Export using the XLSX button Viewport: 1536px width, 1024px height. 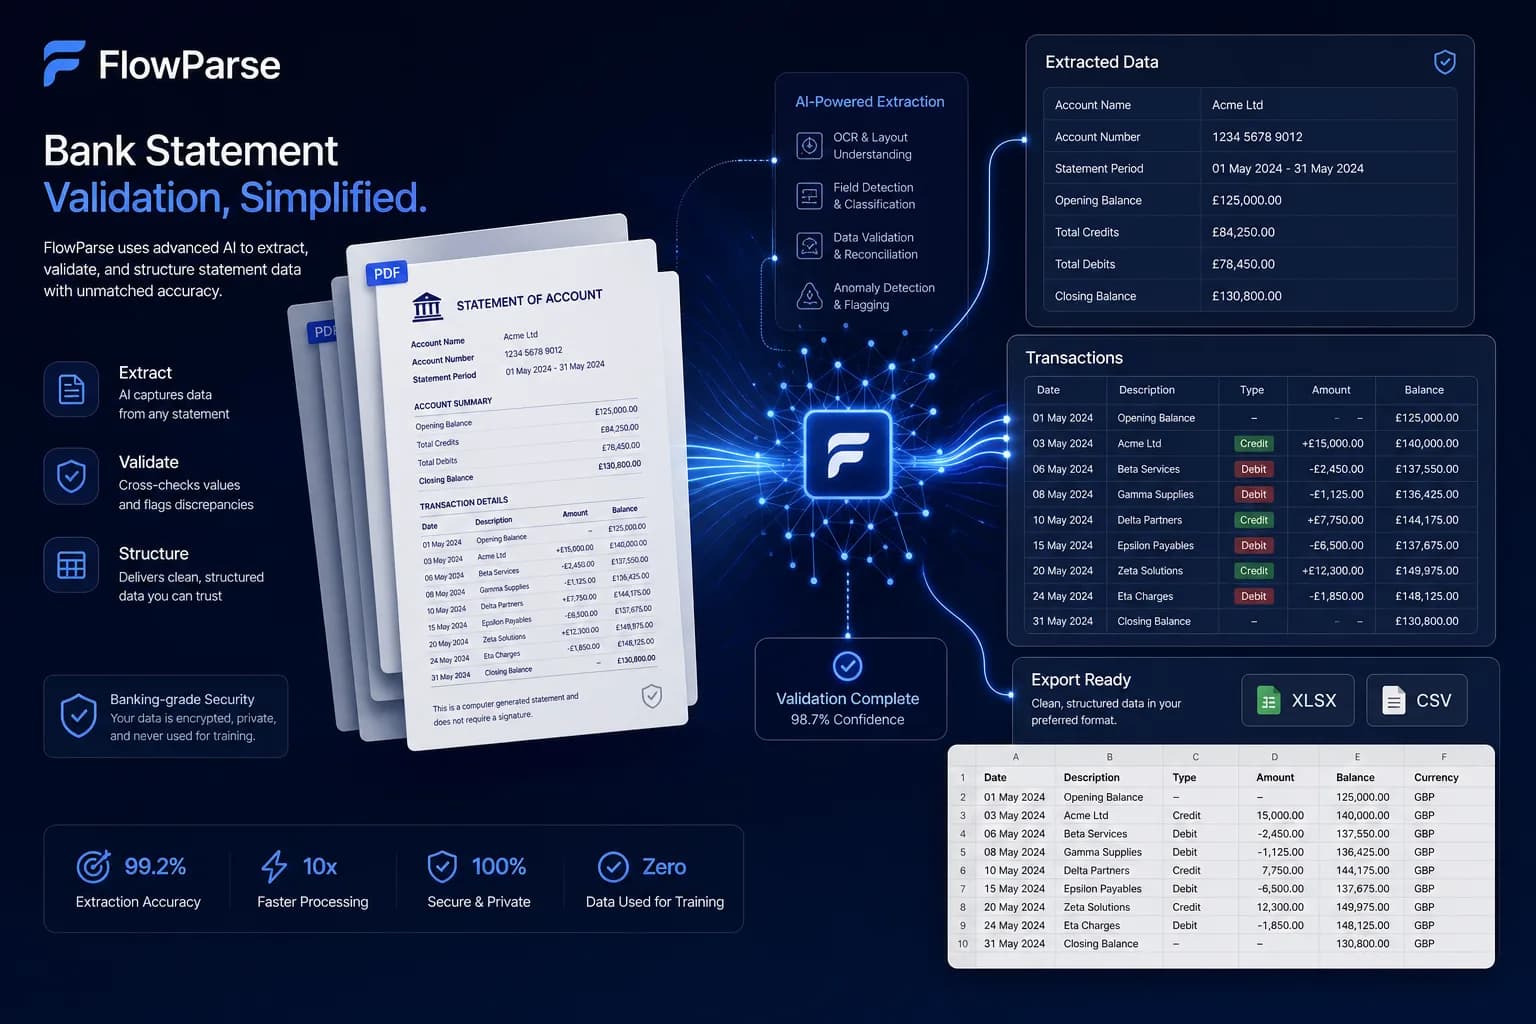tap(1297, 700)
